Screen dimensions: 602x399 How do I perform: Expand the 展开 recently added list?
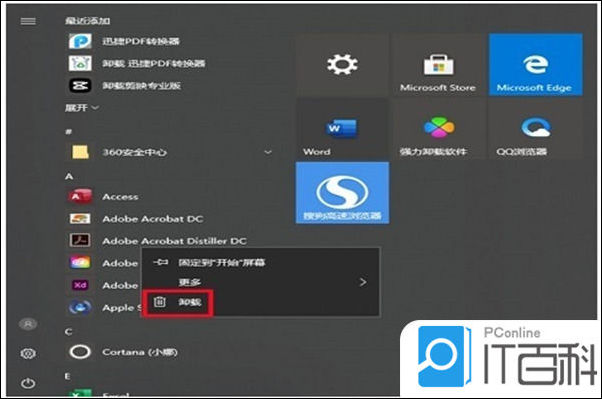[81, 108]
